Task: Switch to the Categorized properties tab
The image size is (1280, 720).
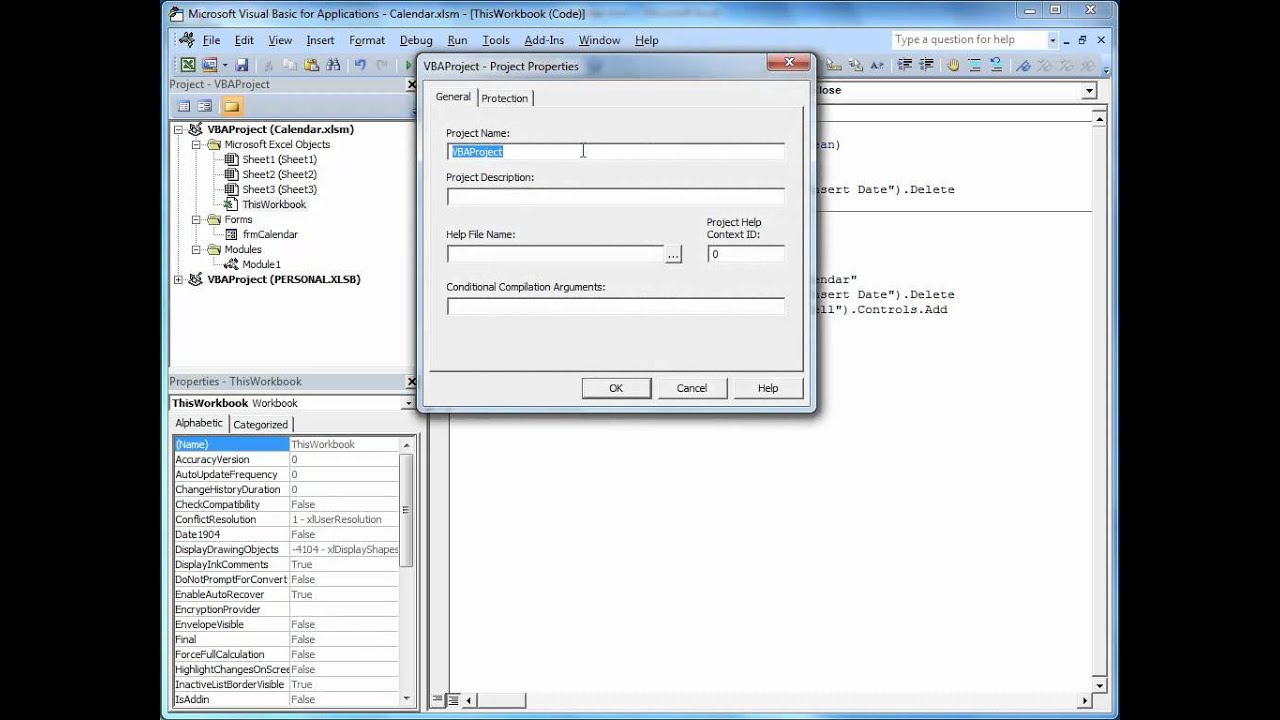Action: coord(261,424)
